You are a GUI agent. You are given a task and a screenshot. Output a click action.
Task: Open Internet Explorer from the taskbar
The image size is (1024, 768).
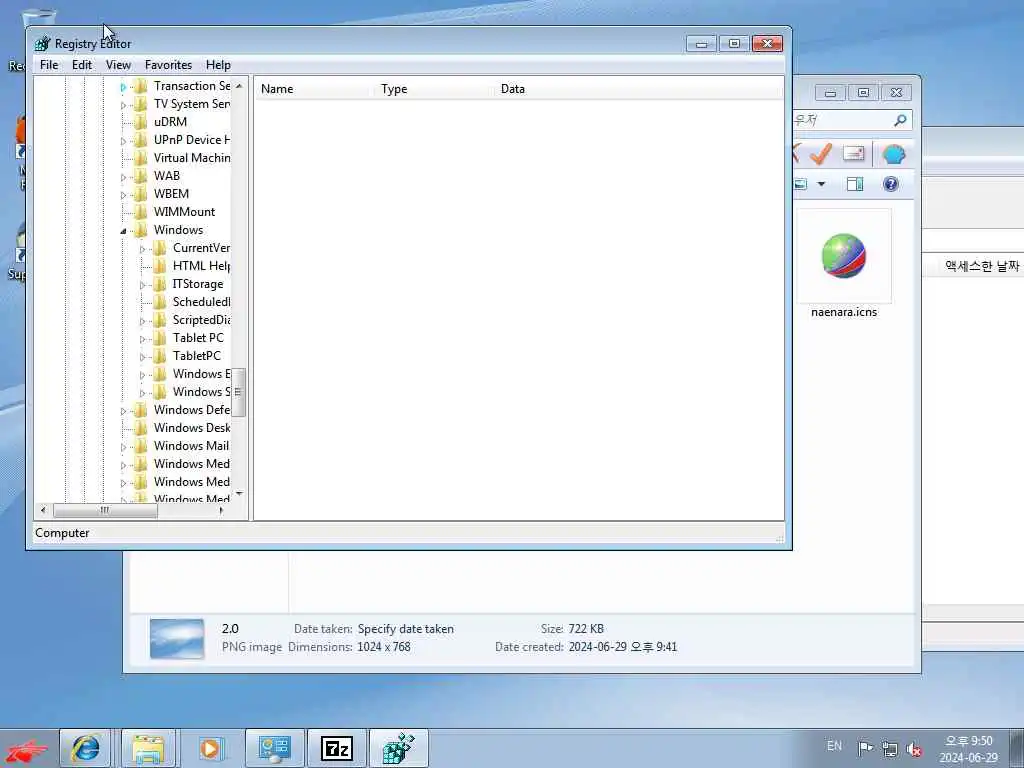[86, 748]
